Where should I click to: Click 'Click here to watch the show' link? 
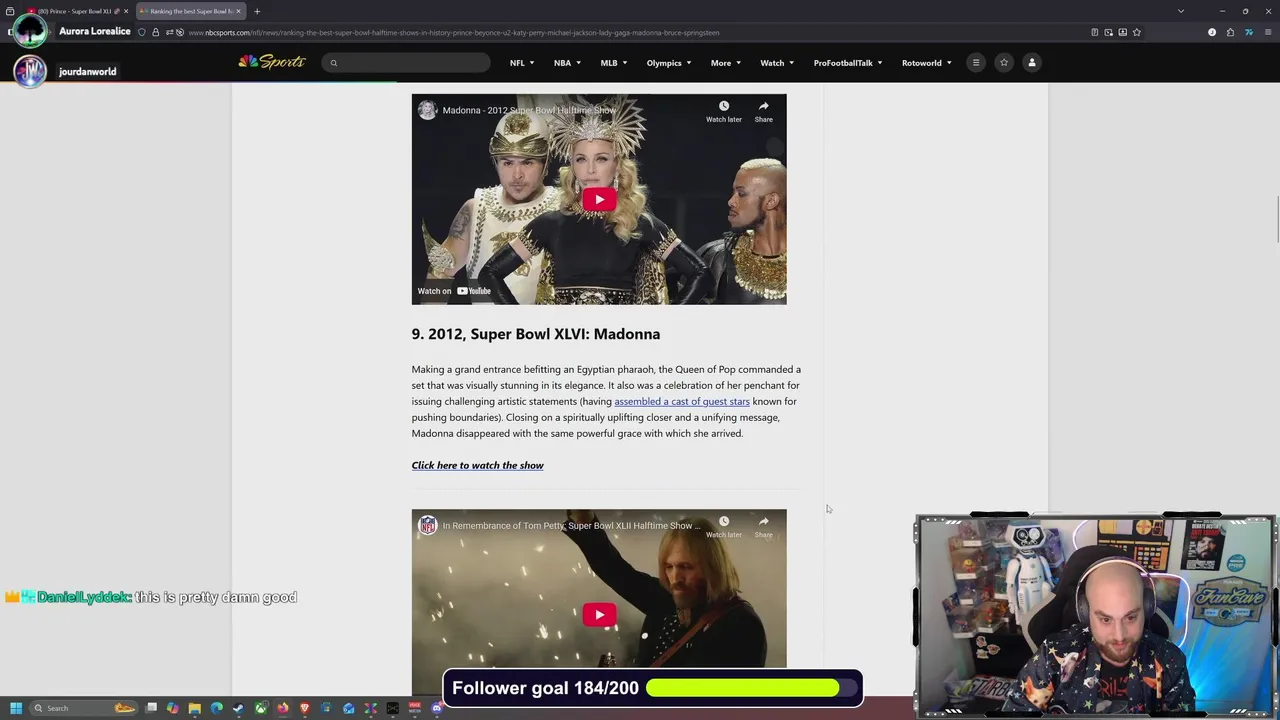477,465
